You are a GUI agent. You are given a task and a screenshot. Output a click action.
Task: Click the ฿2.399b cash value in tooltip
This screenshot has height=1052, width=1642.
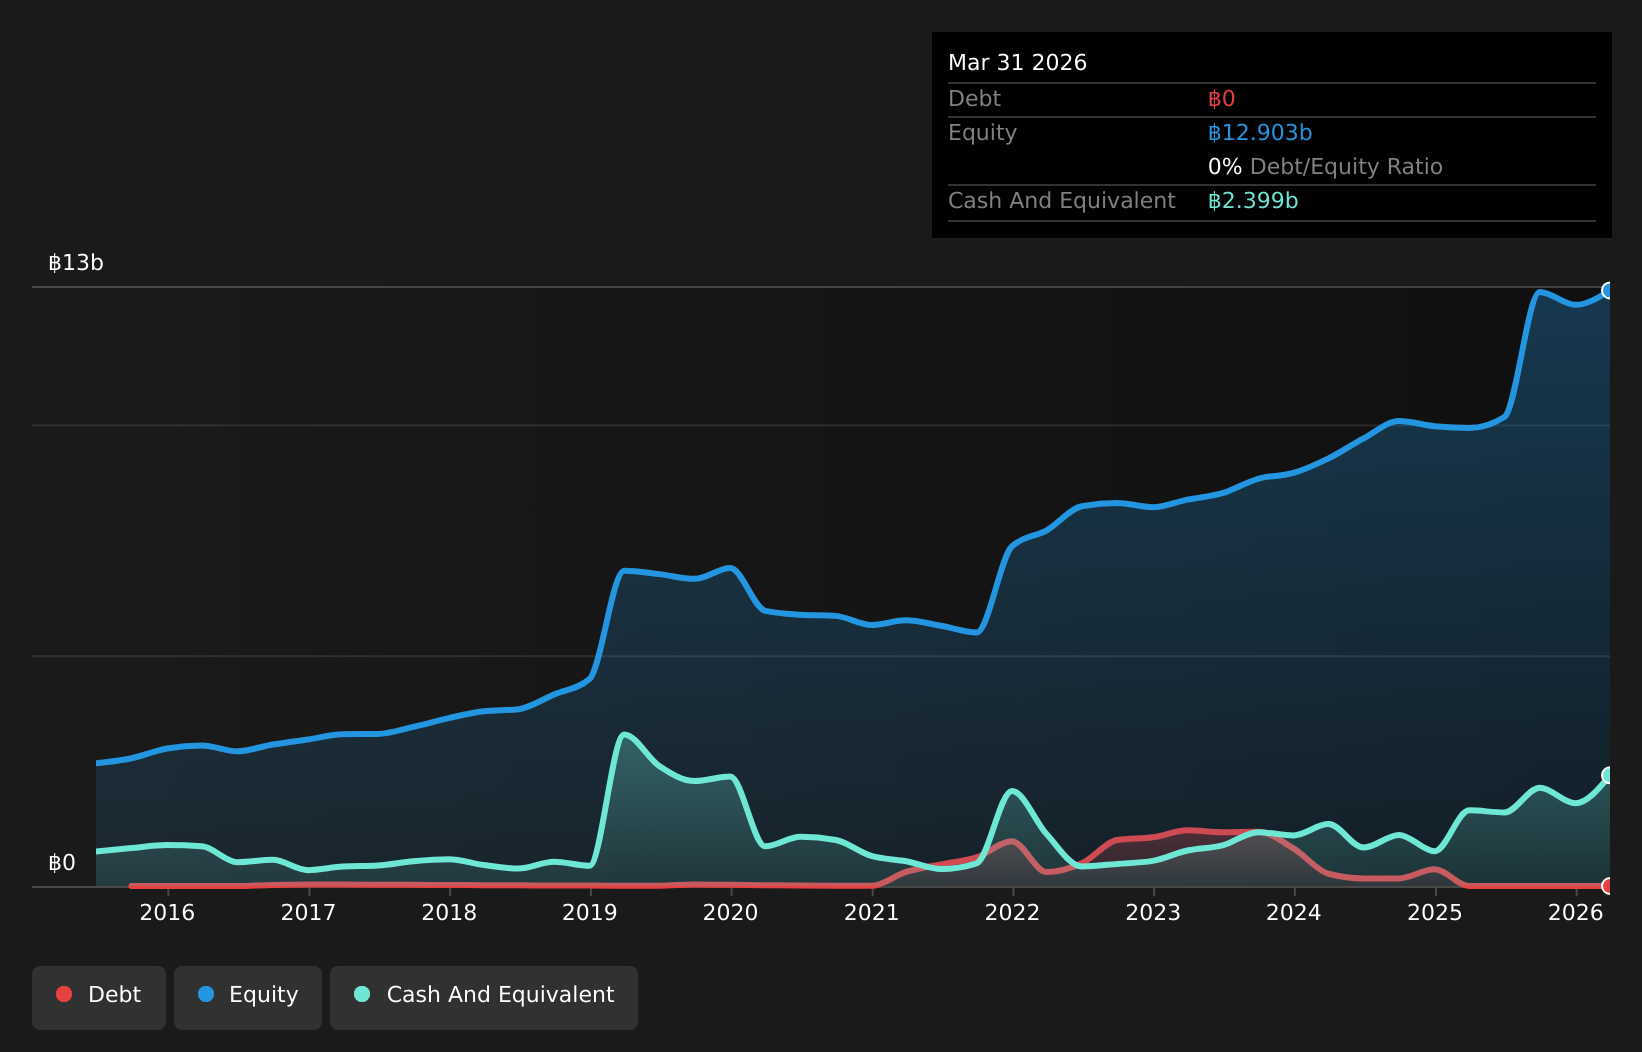1253,201
